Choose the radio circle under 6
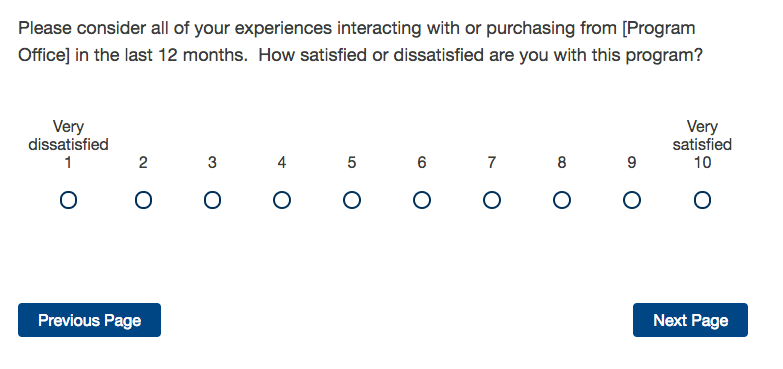 point(422,201)
